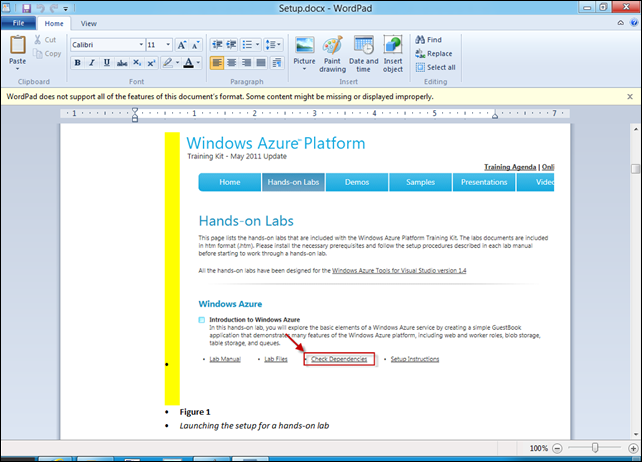Image resolution: width=642 pixels, height=462 pixels.
Task: Justify the text alignment
Action: tap(261, 63)
